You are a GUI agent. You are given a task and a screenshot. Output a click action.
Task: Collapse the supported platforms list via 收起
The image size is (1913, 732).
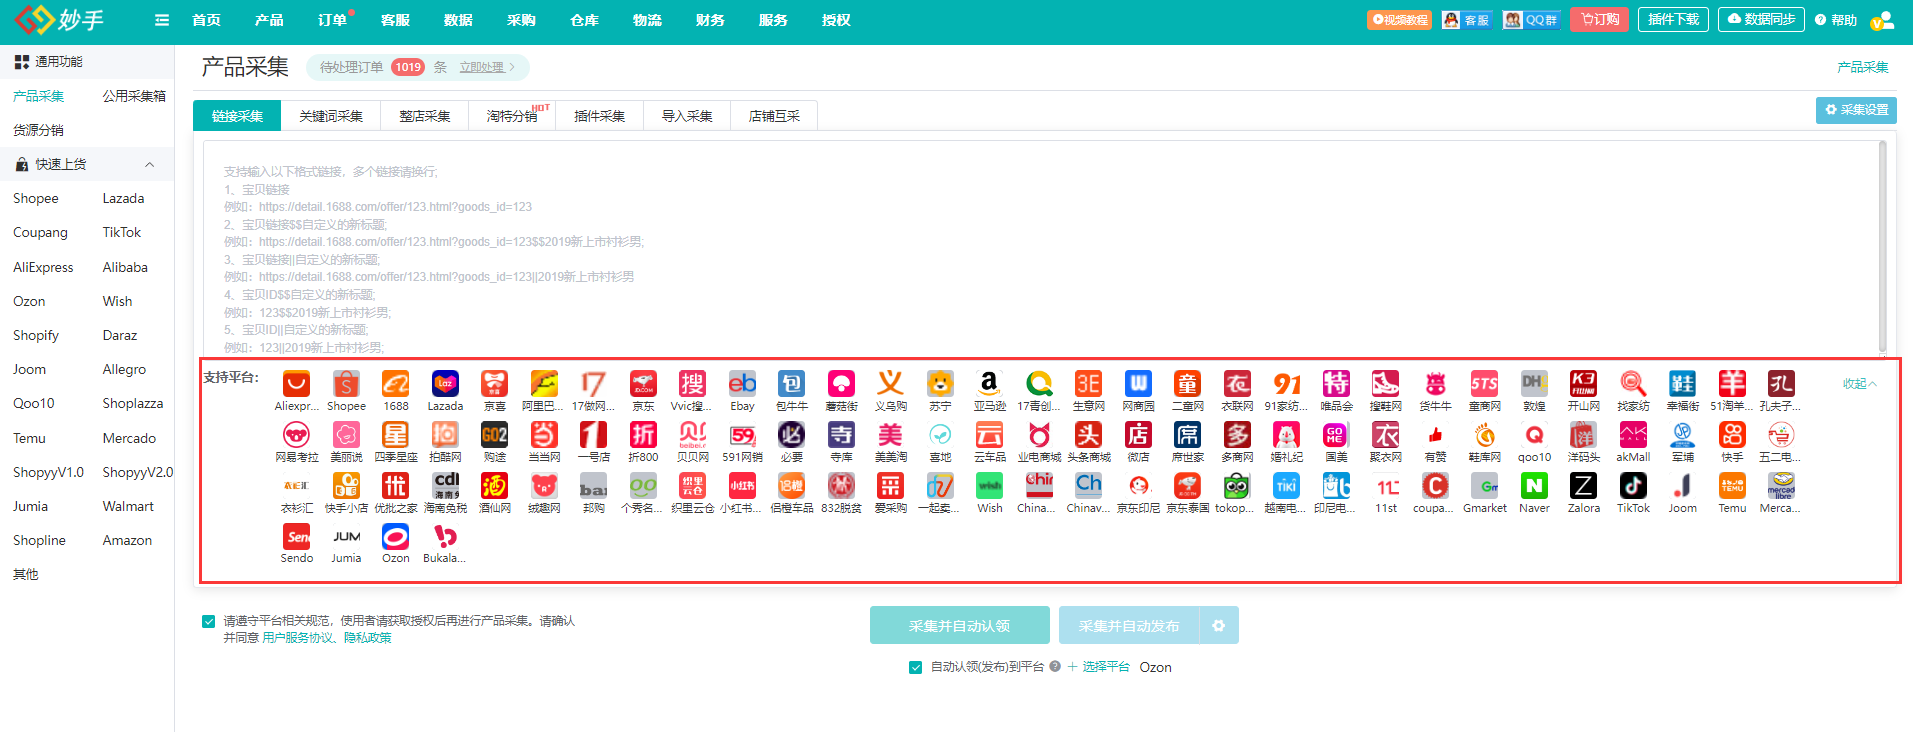point(1859,384)
